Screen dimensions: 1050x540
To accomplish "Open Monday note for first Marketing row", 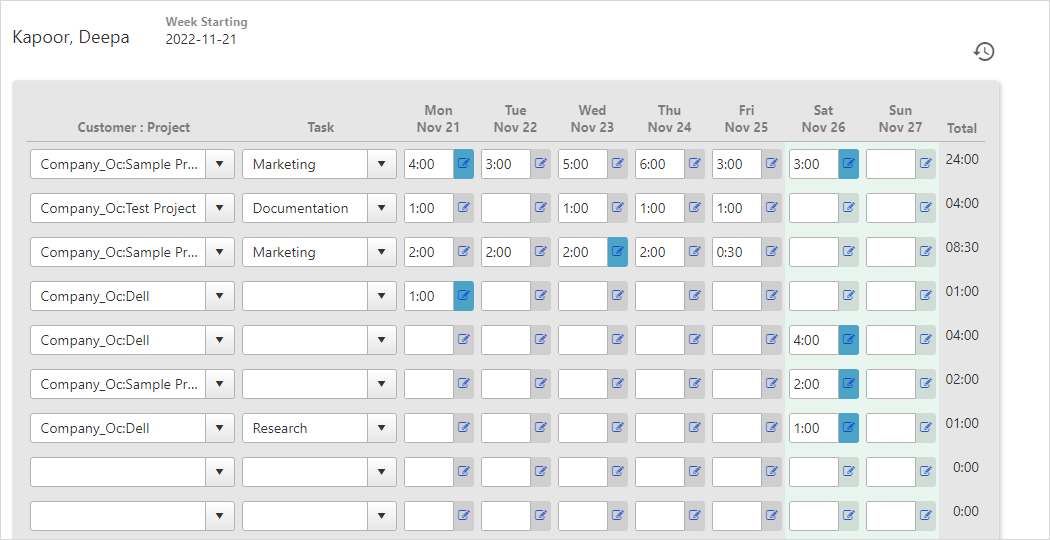I will point(463,164).
